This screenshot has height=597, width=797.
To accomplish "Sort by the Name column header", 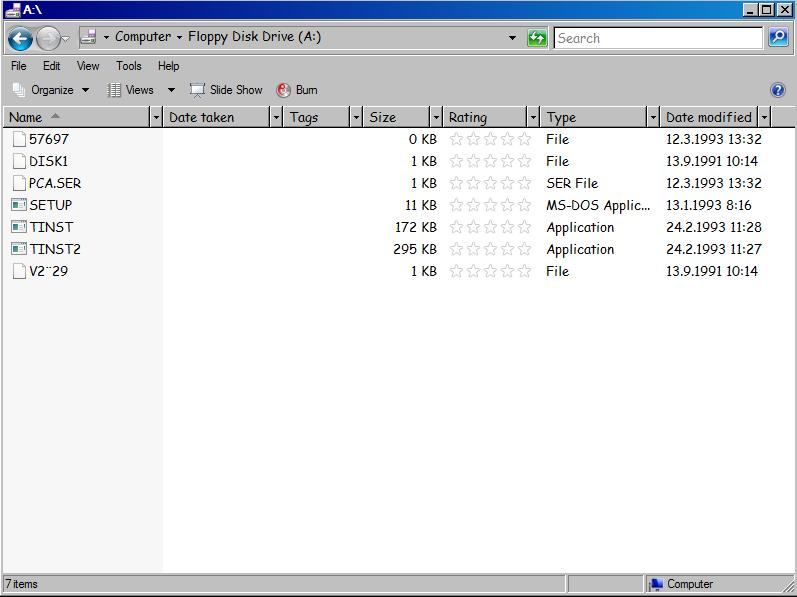I will pos(77,117).
